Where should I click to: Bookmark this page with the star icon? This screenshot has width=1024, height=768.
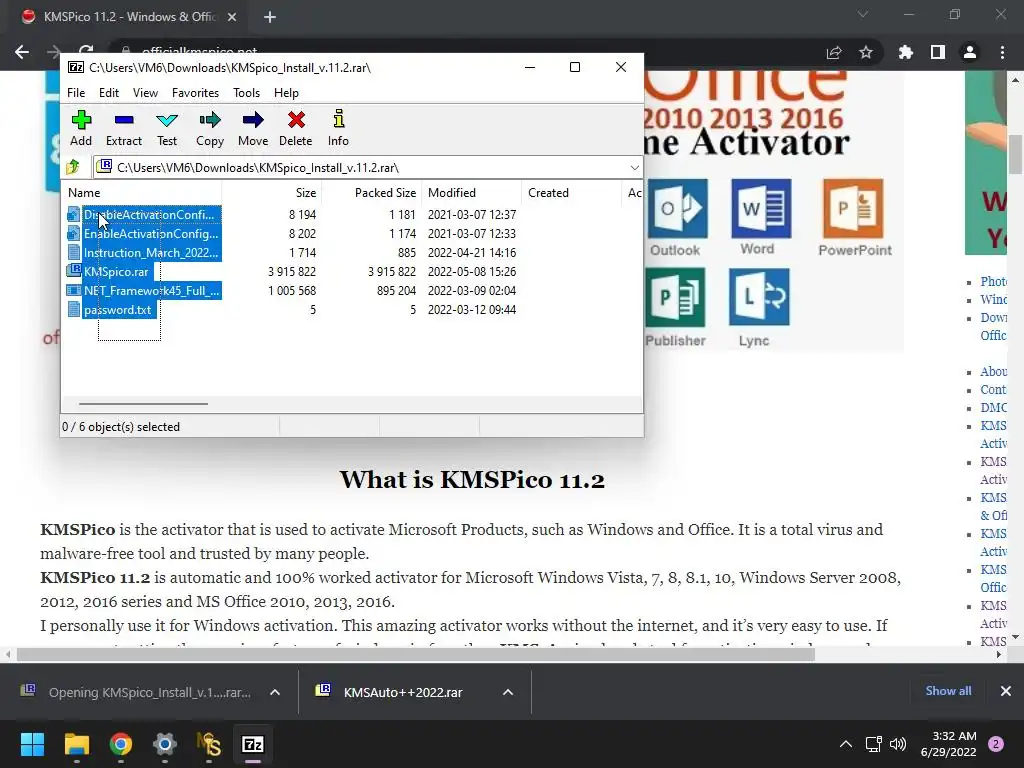pyautogui.click(x=866, y=52)
